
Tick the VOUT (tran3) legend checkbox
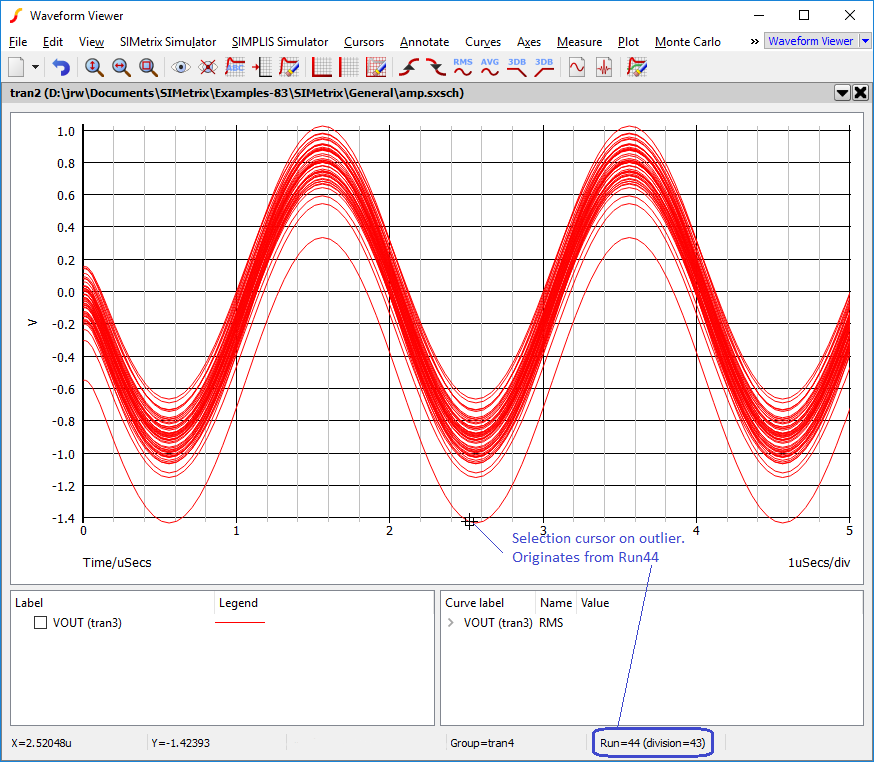coord(41,623)
